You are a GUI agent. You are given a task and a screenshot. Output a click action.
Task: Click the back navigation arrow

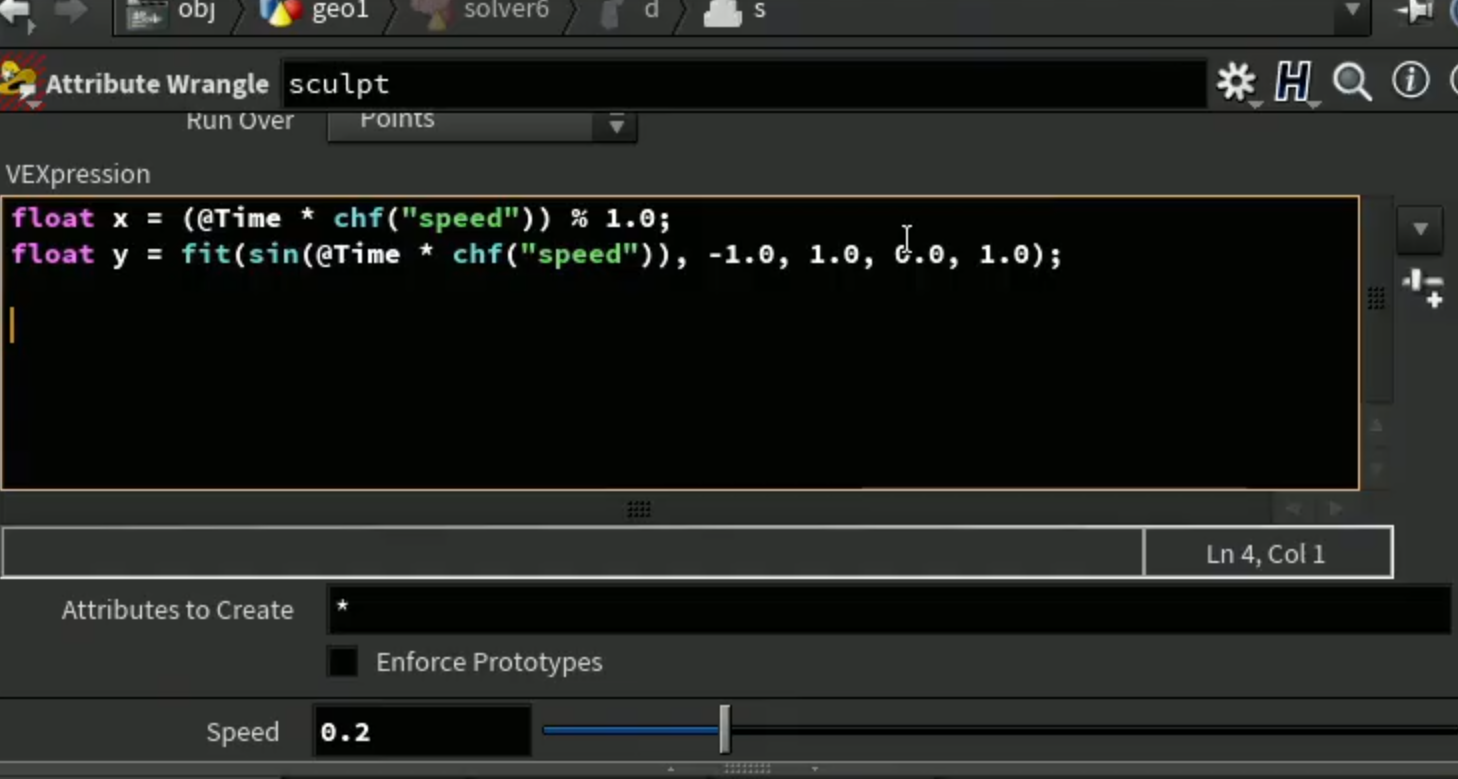click(x=17, y=12)
